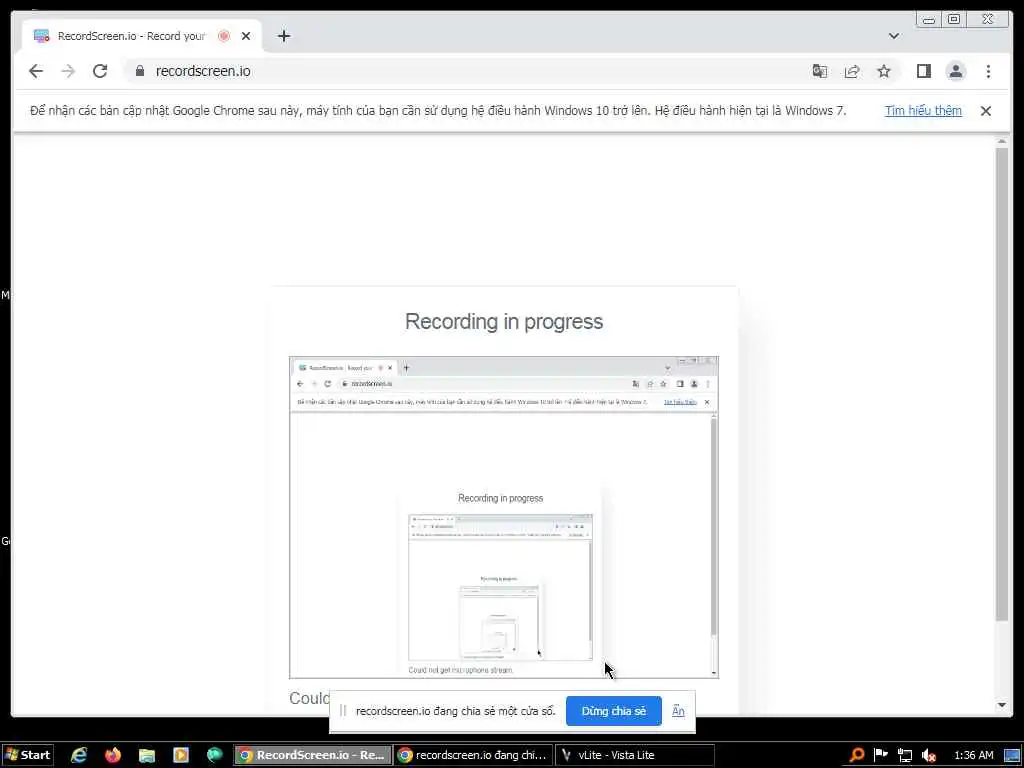Reload the recordscreen.io page
The width and height of the screenshot is (1024, 768).
coord(100,71)
